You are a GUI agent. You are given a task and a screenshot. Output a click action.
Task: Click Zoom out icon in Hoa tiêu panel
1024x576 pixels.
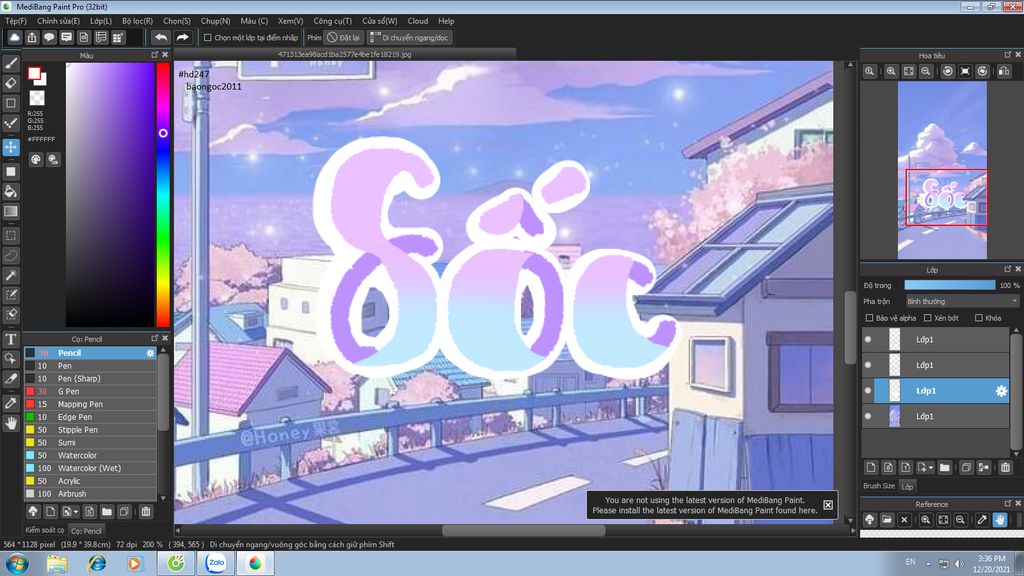tap(926, 71)
